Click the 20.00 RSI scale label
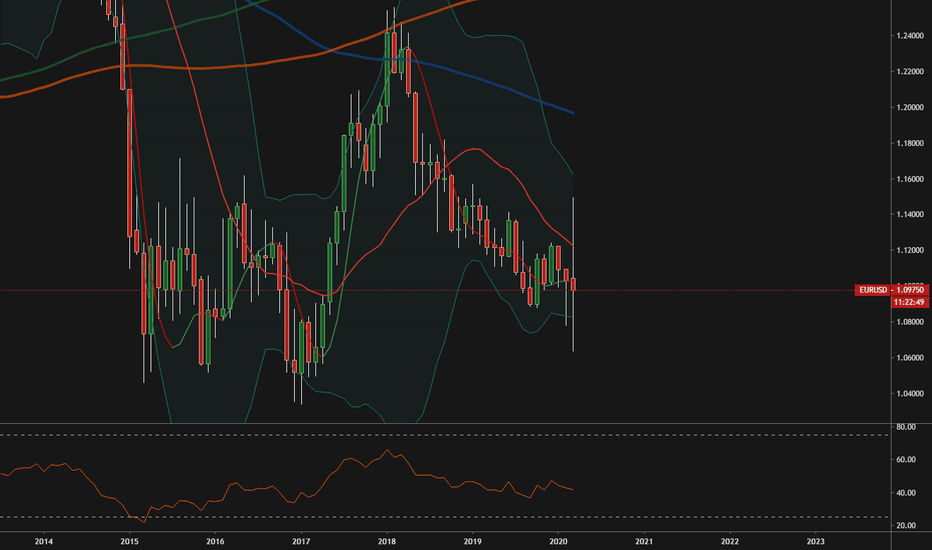Viewport: 932px width, 550px height. [906, 525]
